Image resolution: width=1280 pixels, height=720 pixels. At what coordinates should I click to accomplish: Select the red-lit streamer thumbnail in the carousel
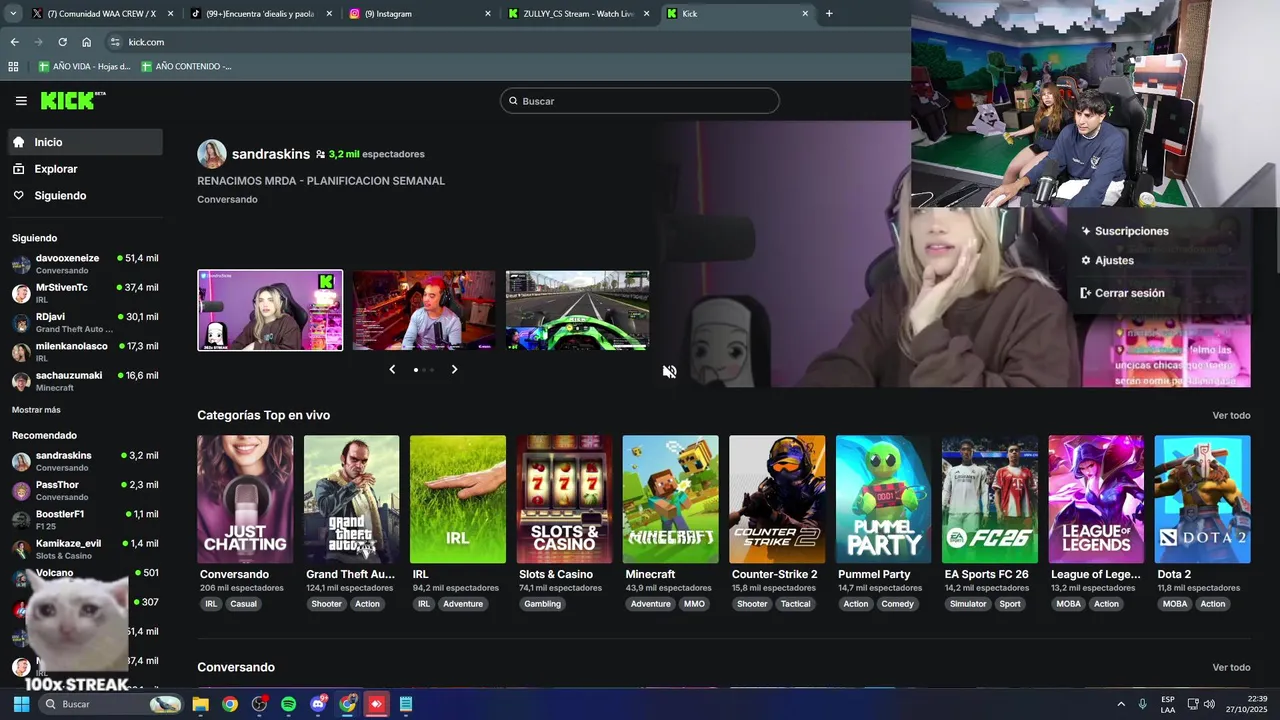point(424,310)
